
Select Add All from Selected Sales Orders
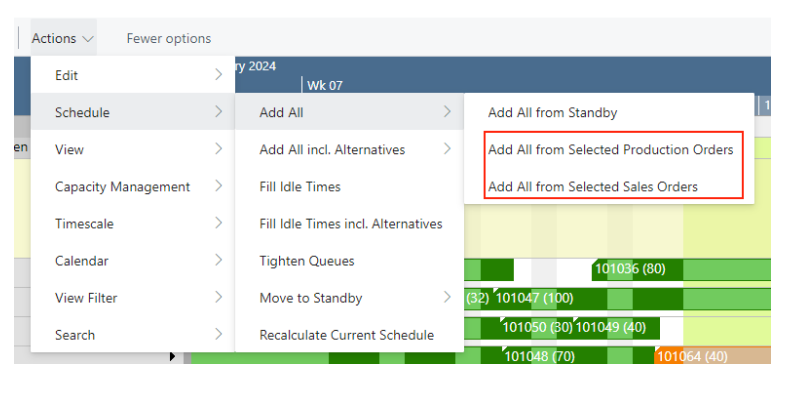tap(593, 187)
